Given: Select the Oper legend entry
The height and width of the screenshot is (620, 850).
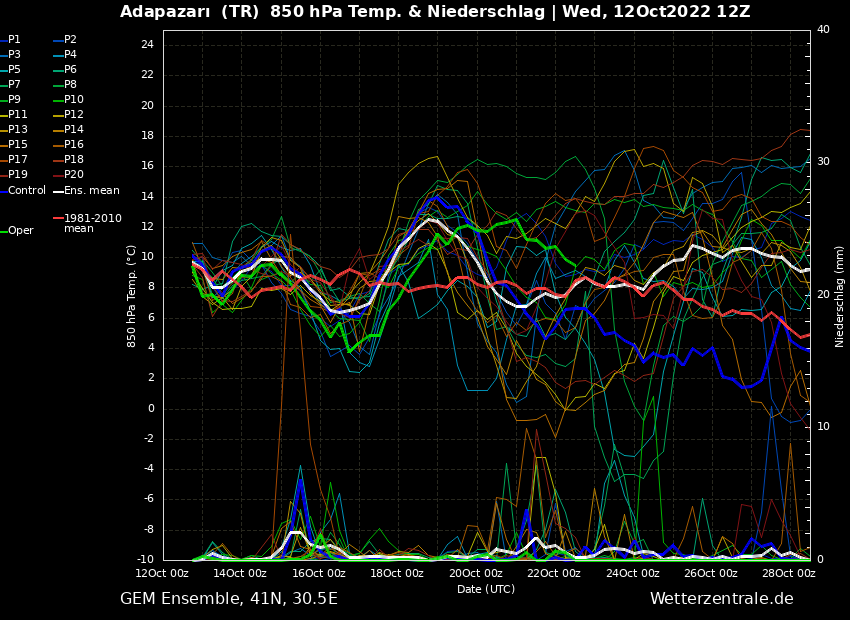Looking at the screenshot, I should click(17, 230).
